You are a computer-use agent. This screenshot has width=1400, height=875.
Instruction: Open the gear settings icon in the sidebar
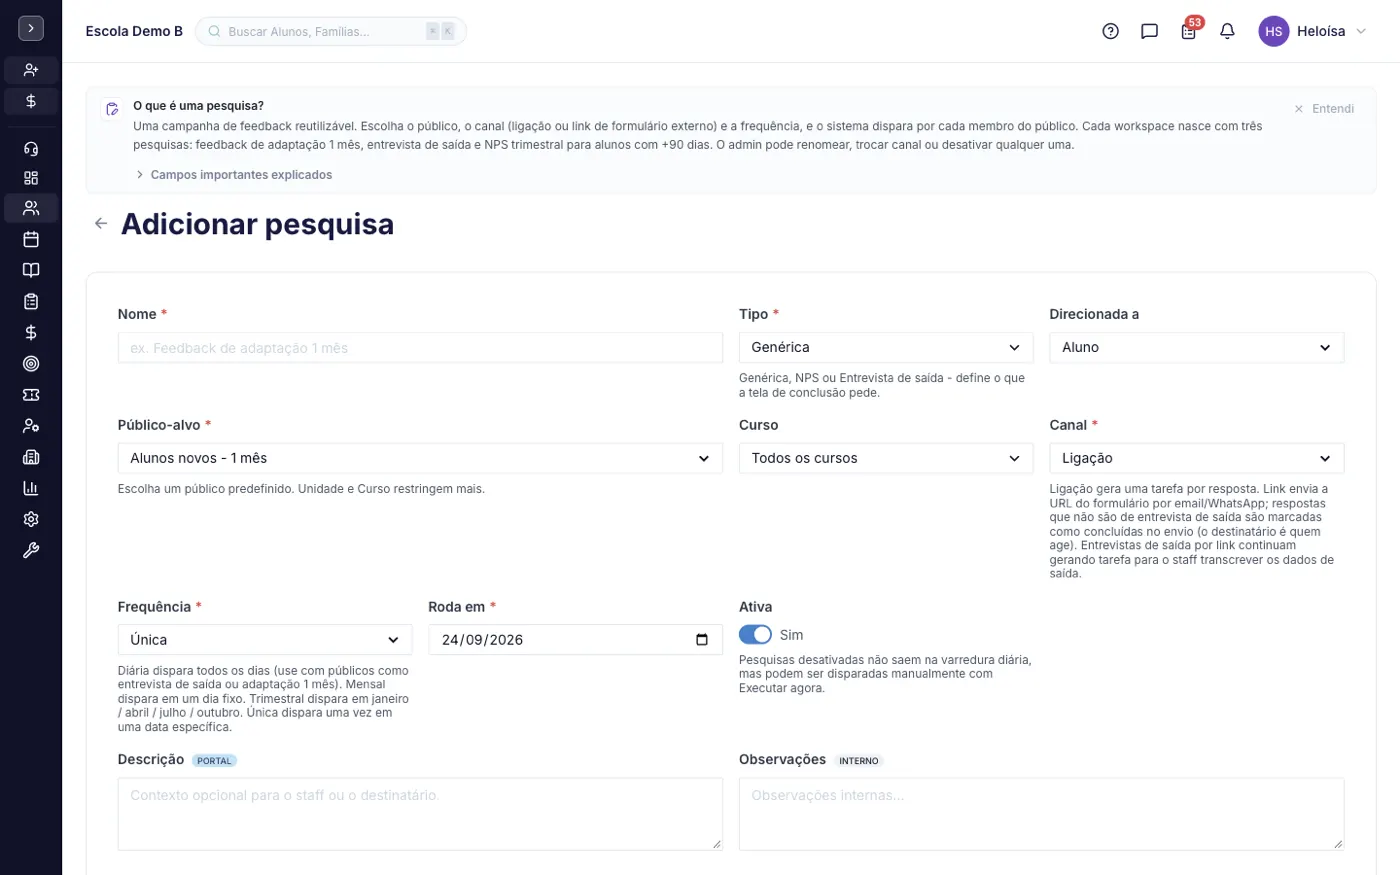point(31,519)
